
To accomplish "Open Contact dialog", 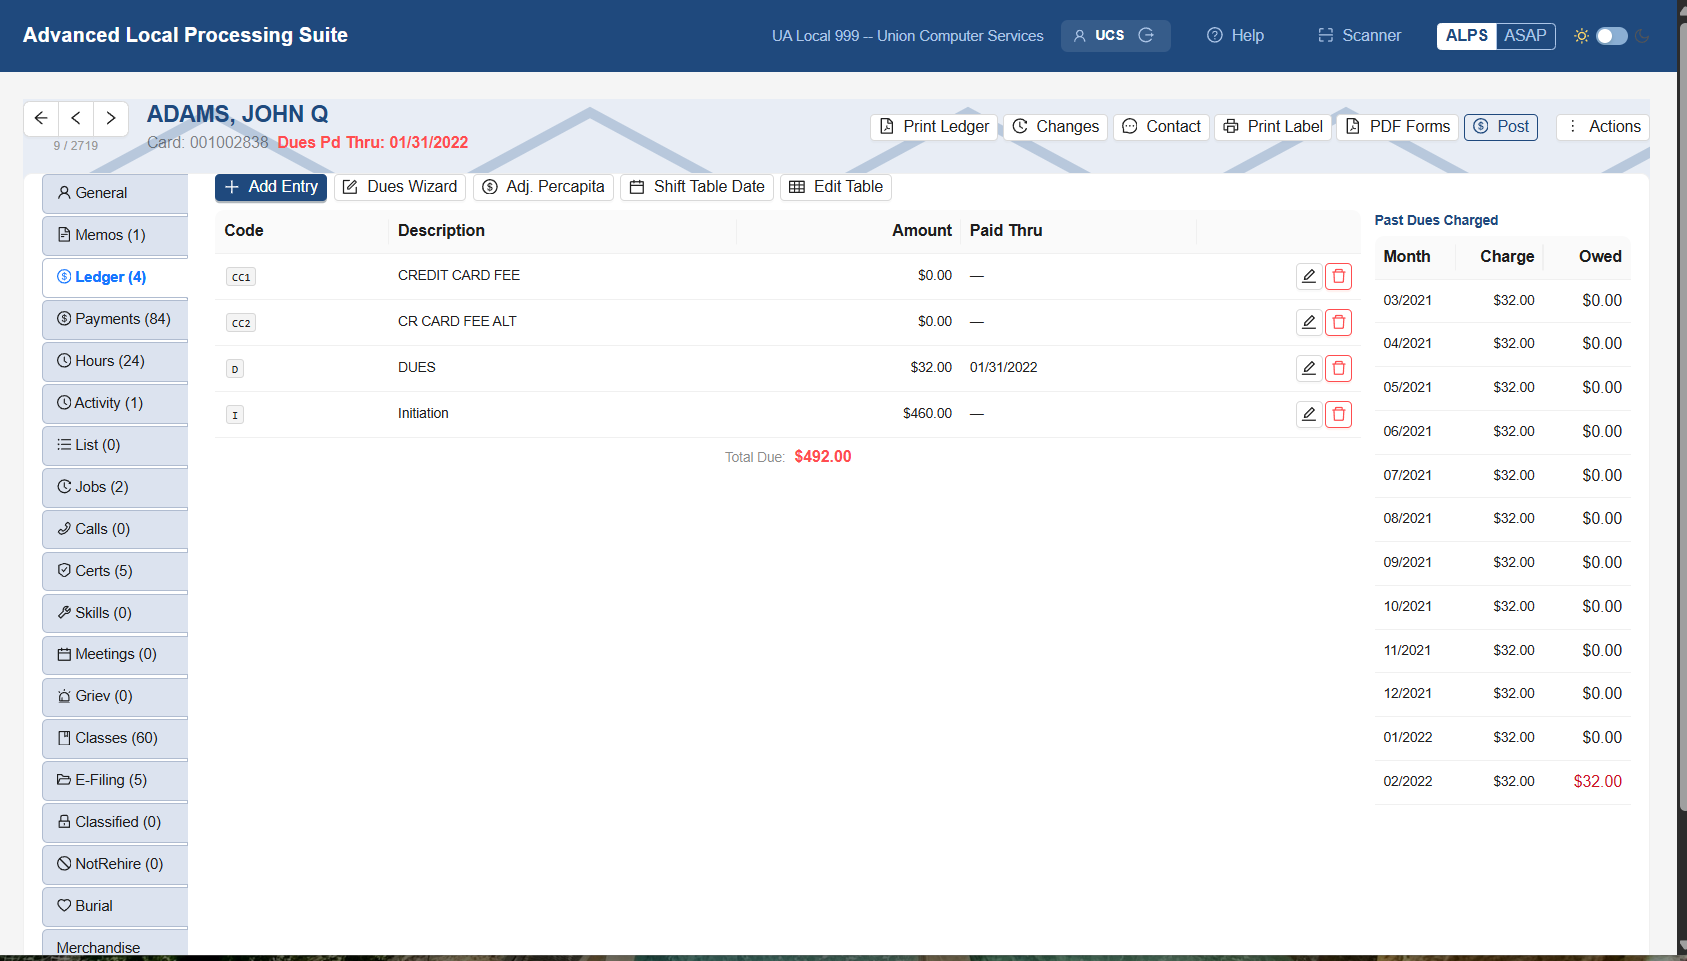I will [x=1161, y=127].
